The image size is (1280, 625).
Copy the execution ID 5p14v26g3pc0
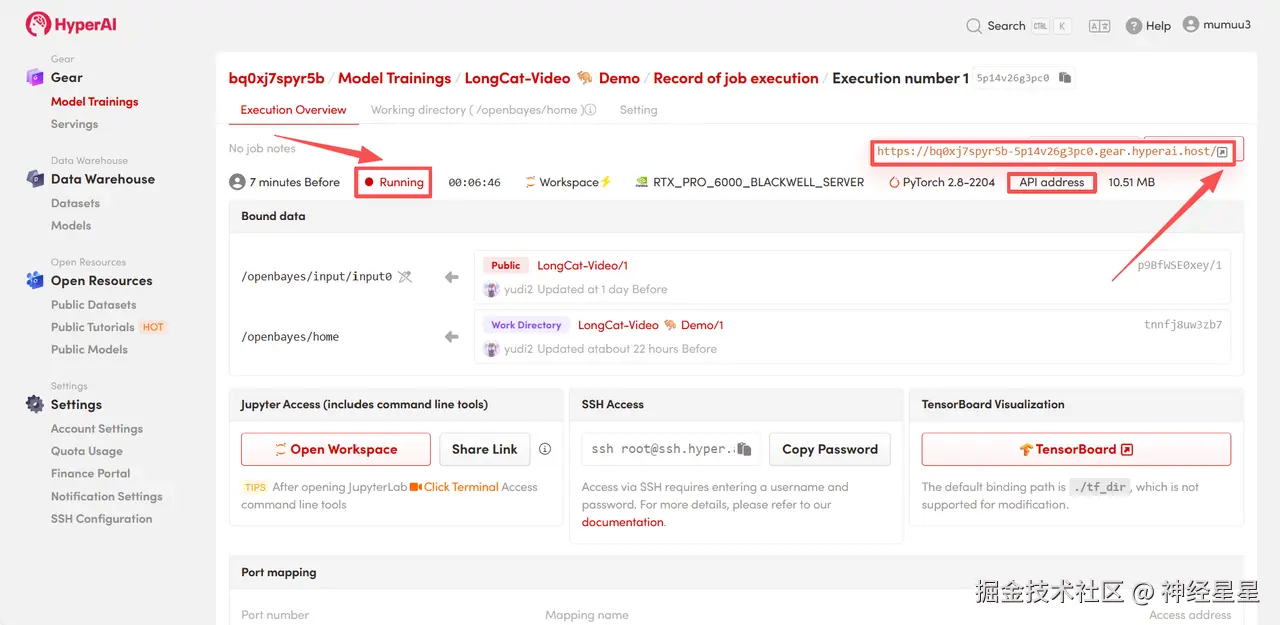[1065, 78]
